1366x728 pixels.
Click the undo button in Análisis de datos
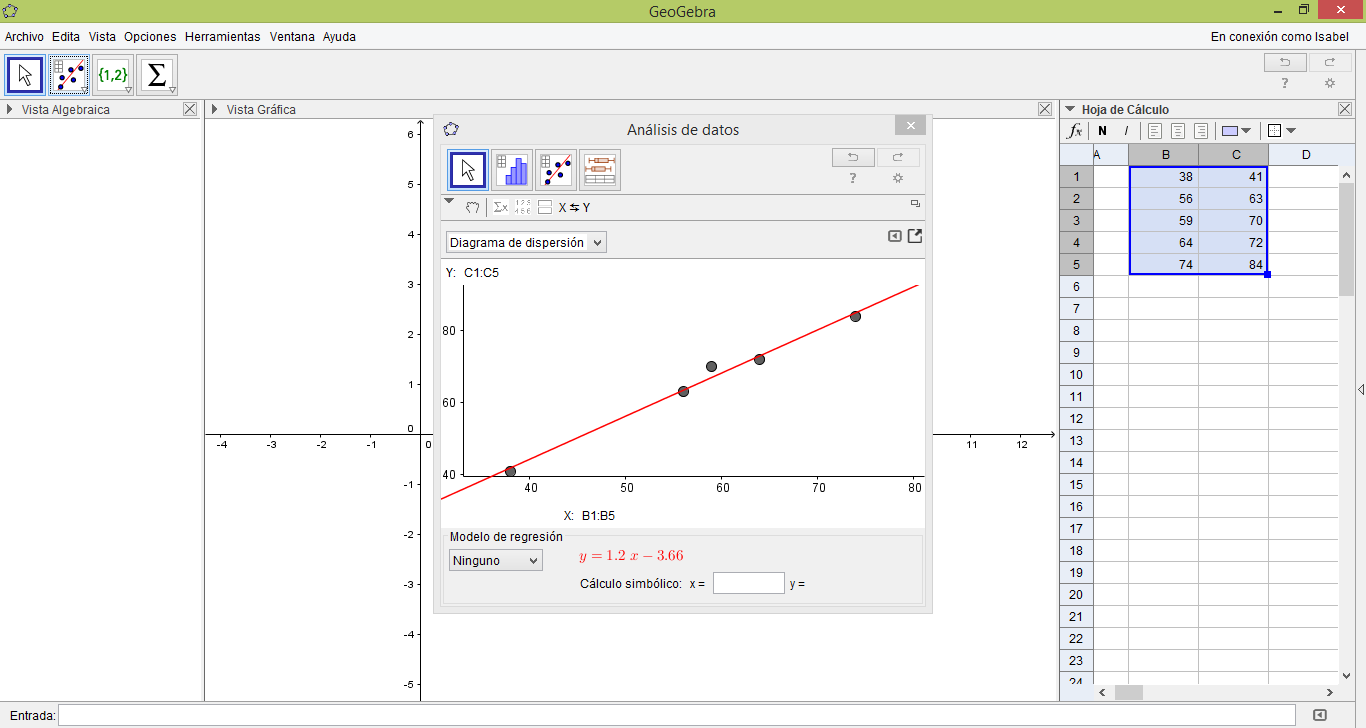(x=852, y=157)
